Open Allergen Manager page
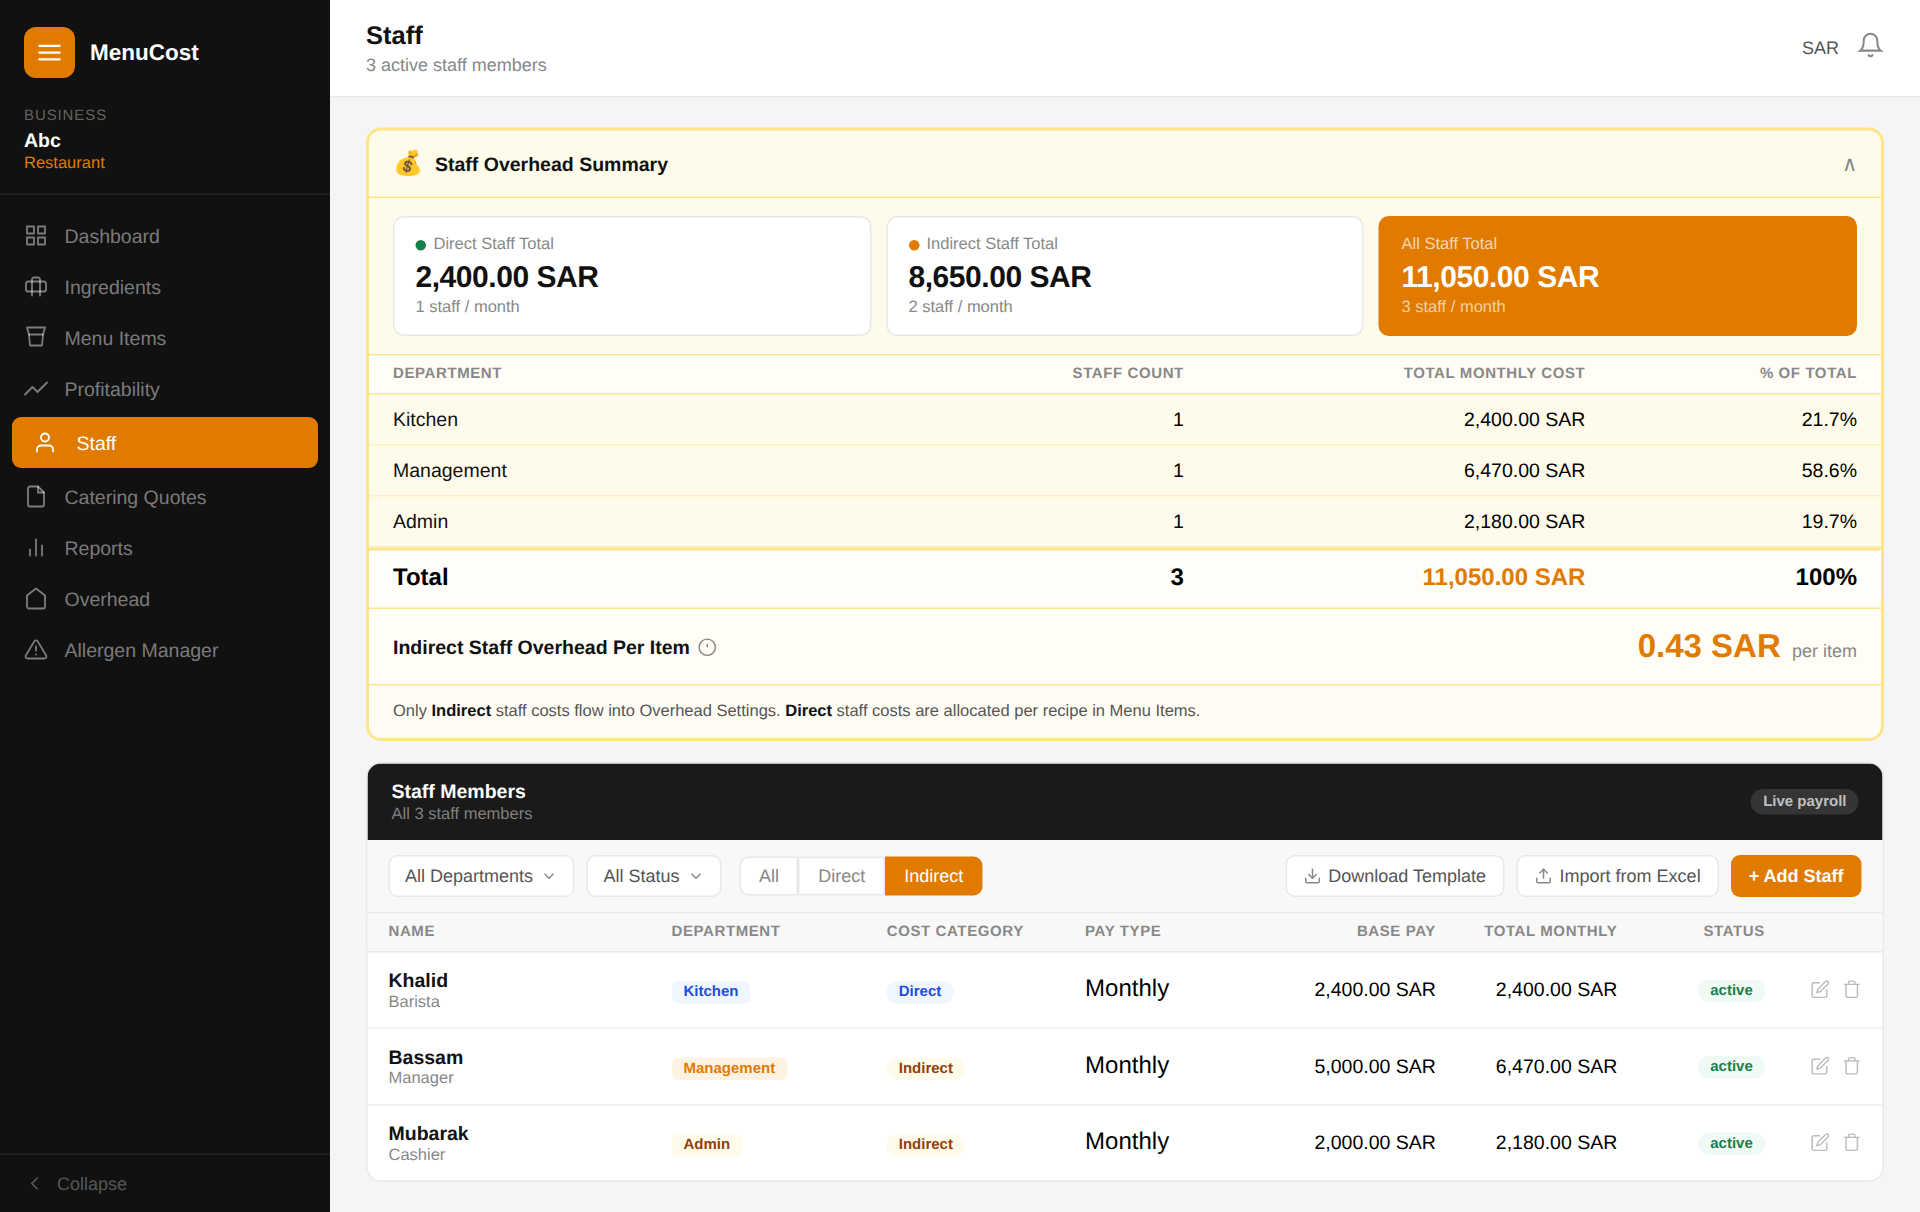 165,650
